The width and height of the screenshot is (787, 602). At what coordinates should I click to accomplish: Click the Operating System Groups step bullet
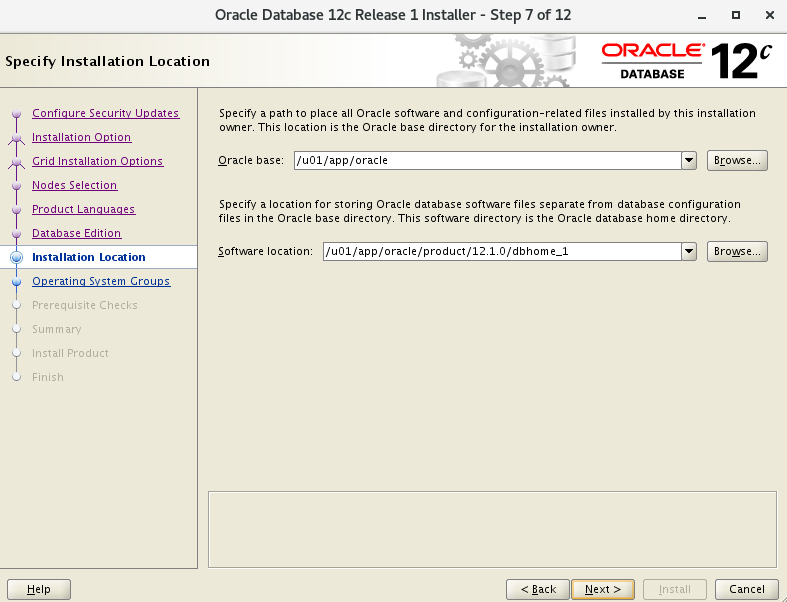[x=17, y=282]
